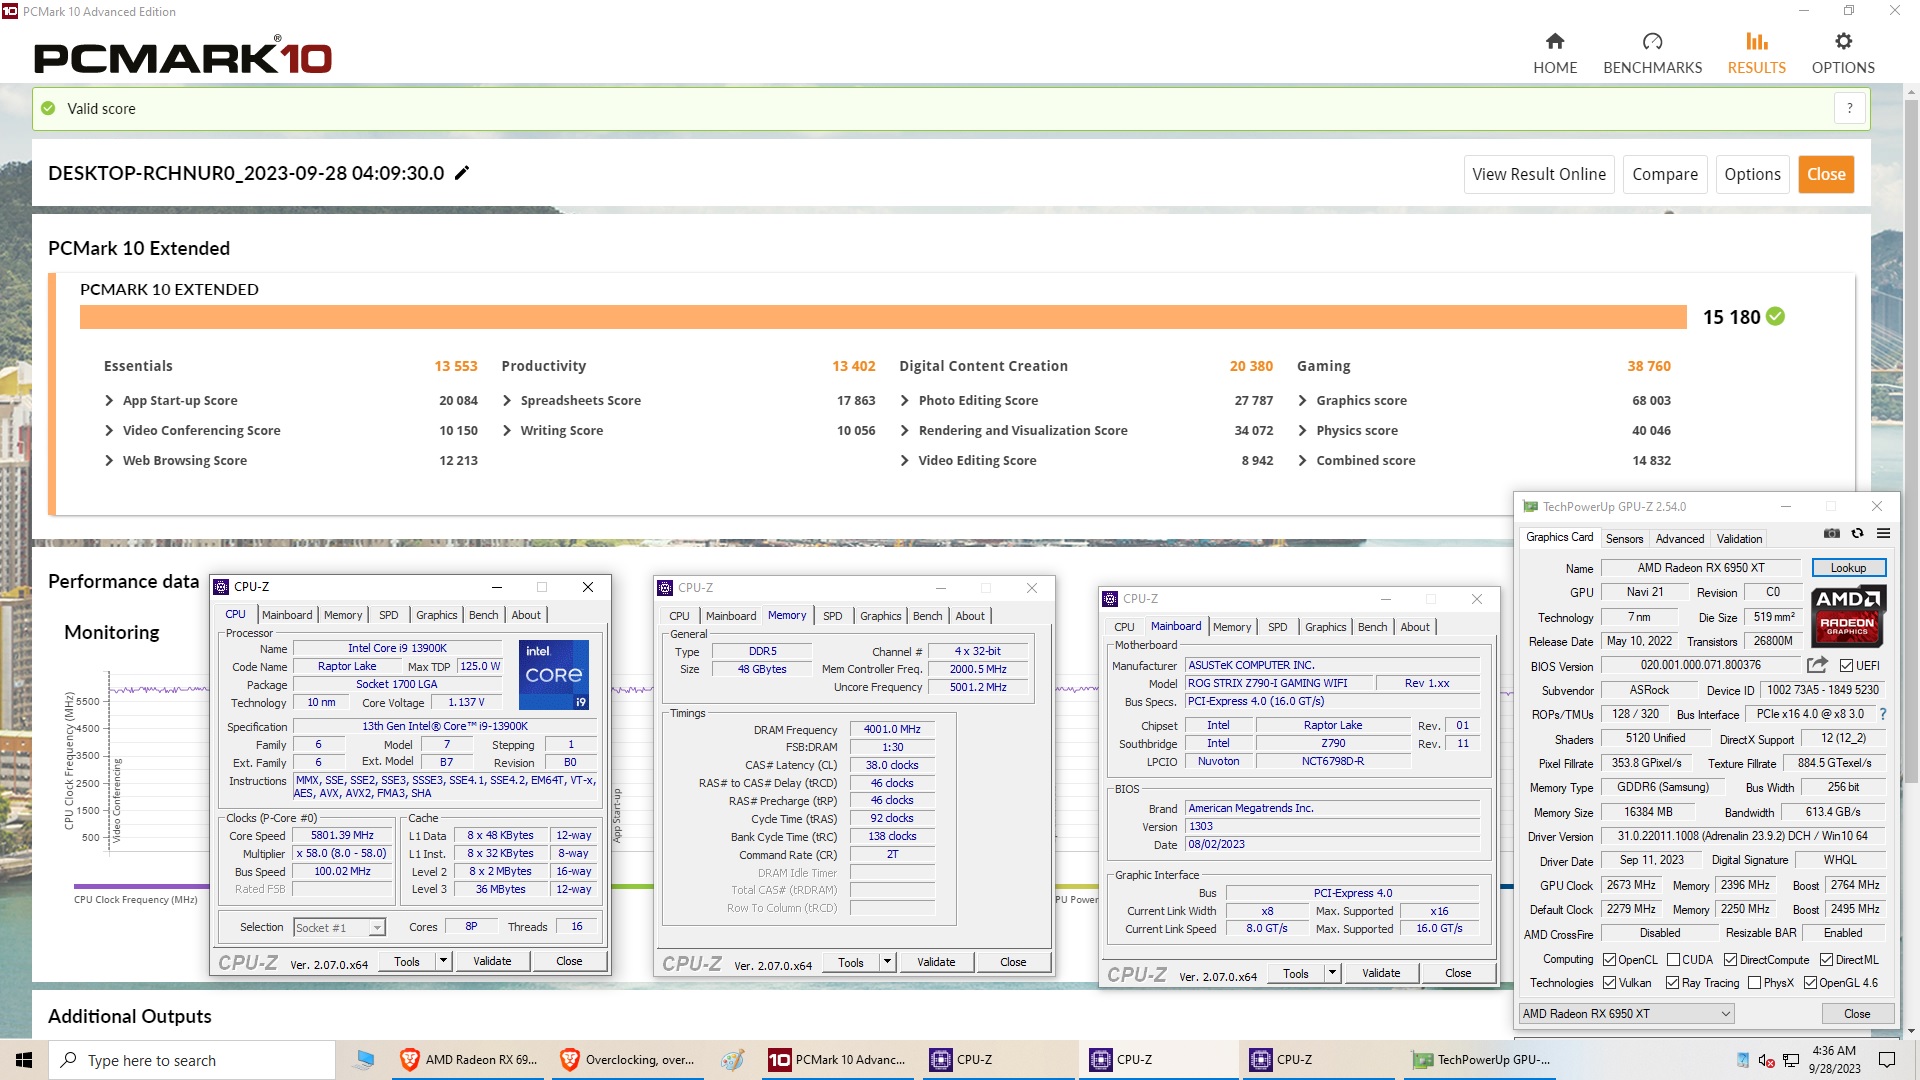Toggle the Ray Tracing checkbox in GPU-Z
This screenshot has width=1920, height=1080.
(x=1672, y=983)
